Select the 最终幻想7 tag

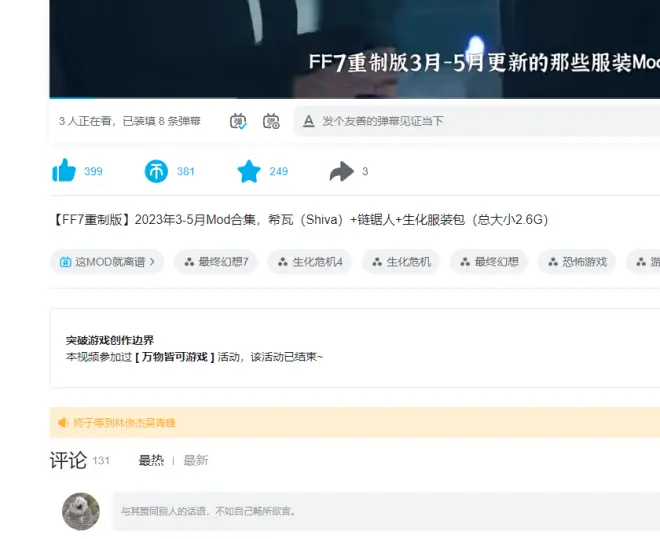pos(216,262)
